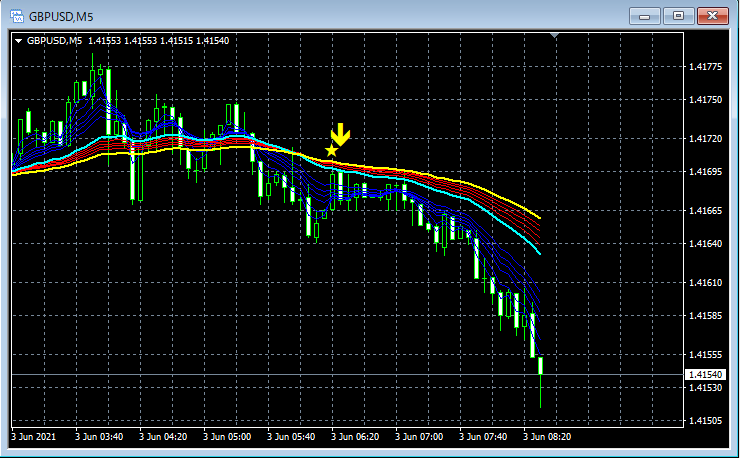This screenshot has width=741, height=458.
Task: Select the yellow star marker on chart
Action: (x=332, y=151)
